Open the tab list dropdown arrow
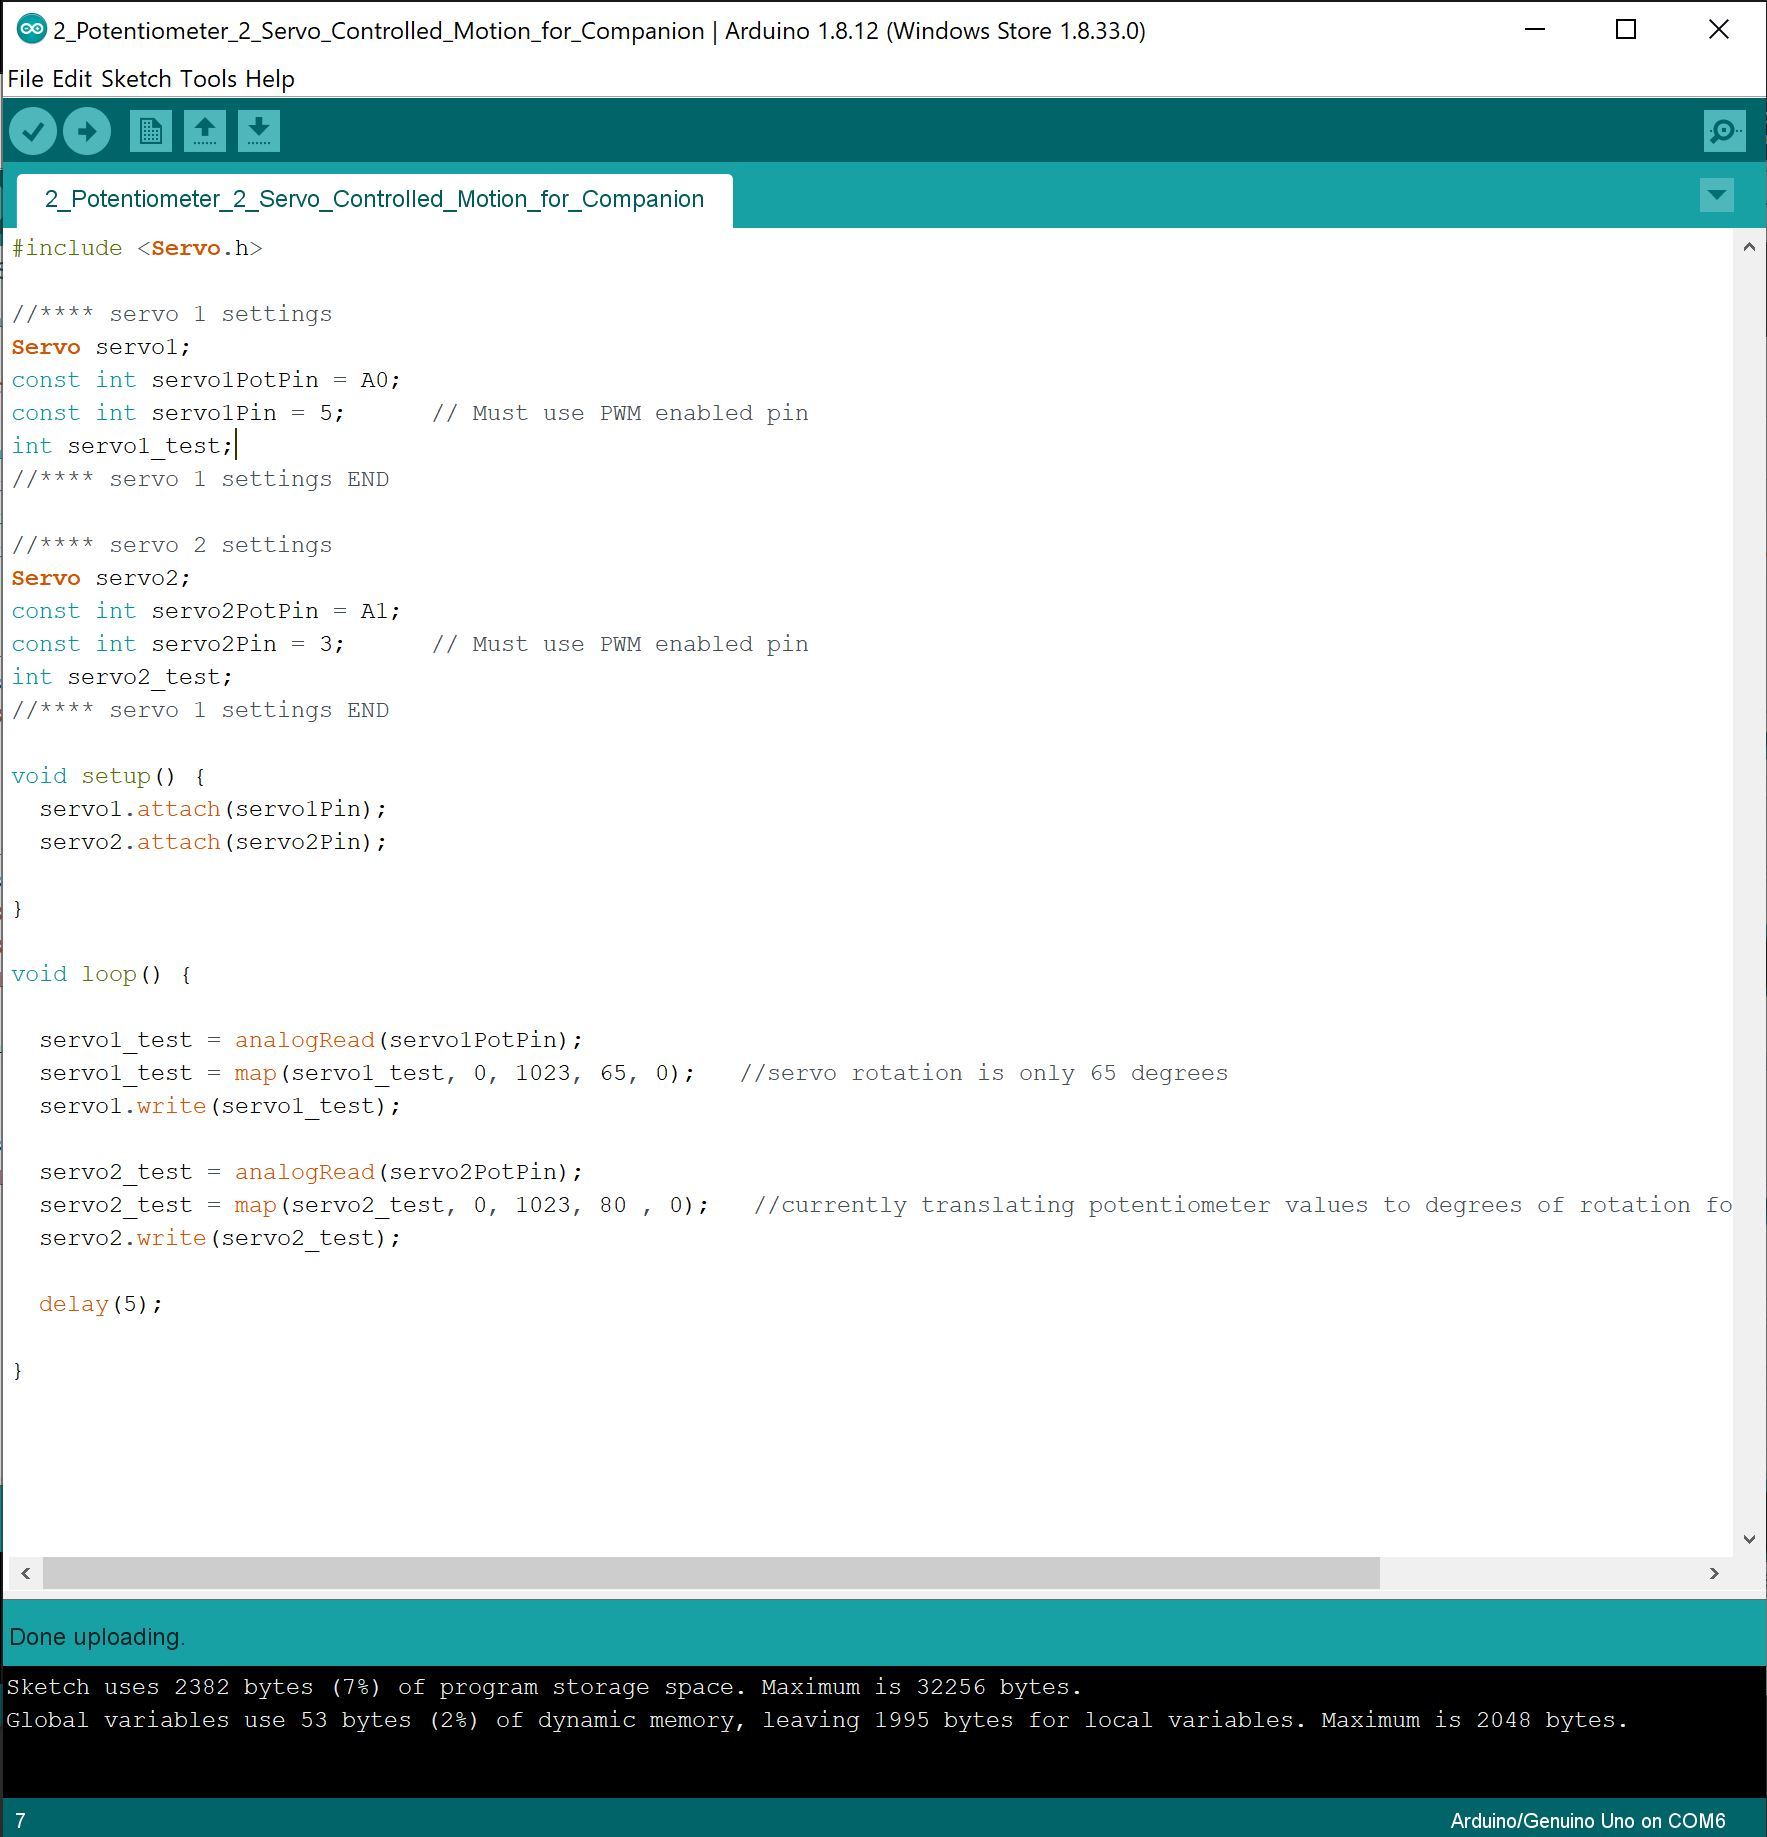The height and width of the screenshot is (1837, 1767). coord(1717,196)
